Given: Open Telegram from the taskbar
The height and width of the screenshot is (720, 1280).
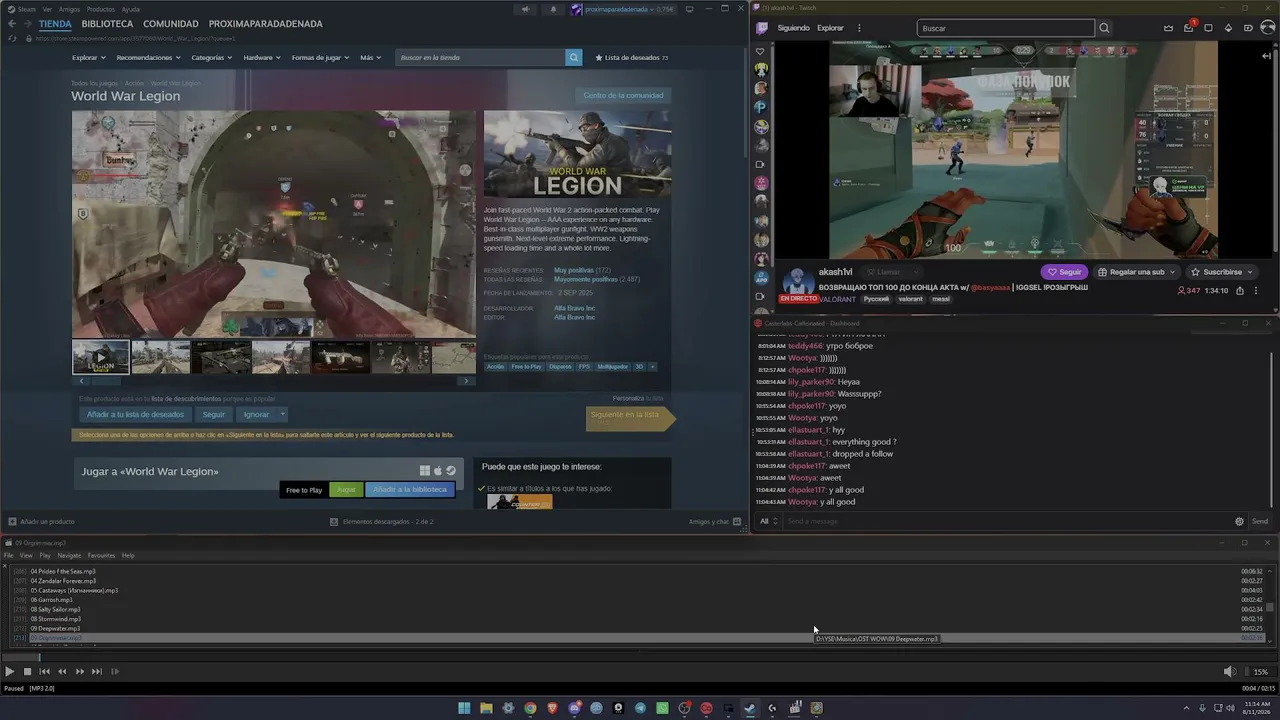Looking at the screenshot, I should click(640, 708).
